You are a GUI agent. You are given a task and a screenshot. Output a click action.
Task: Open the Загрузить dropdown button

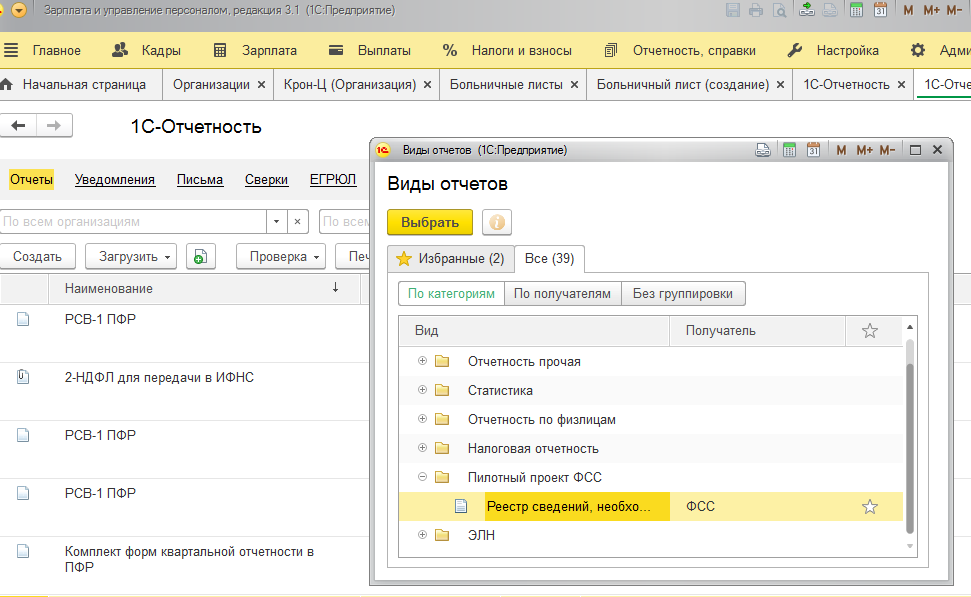coord(131,256)
